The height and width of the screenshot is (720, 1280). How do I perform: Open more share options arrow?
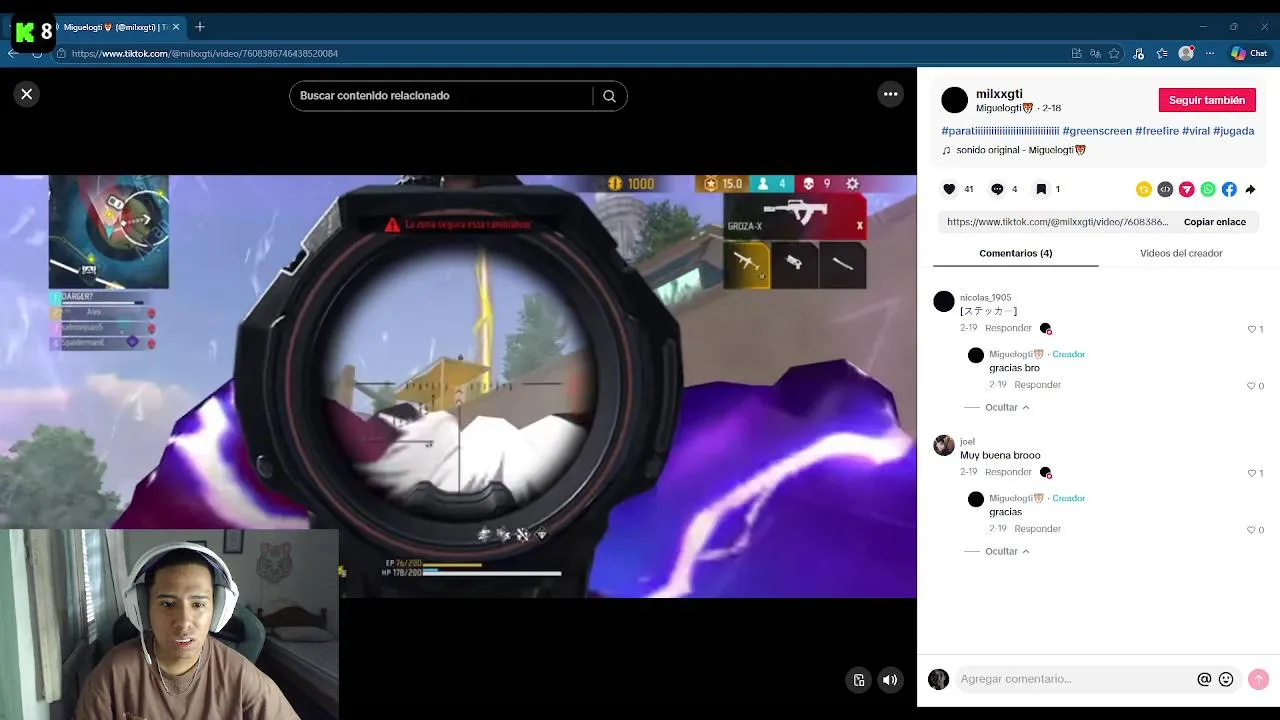click(x=1250, y=189)
